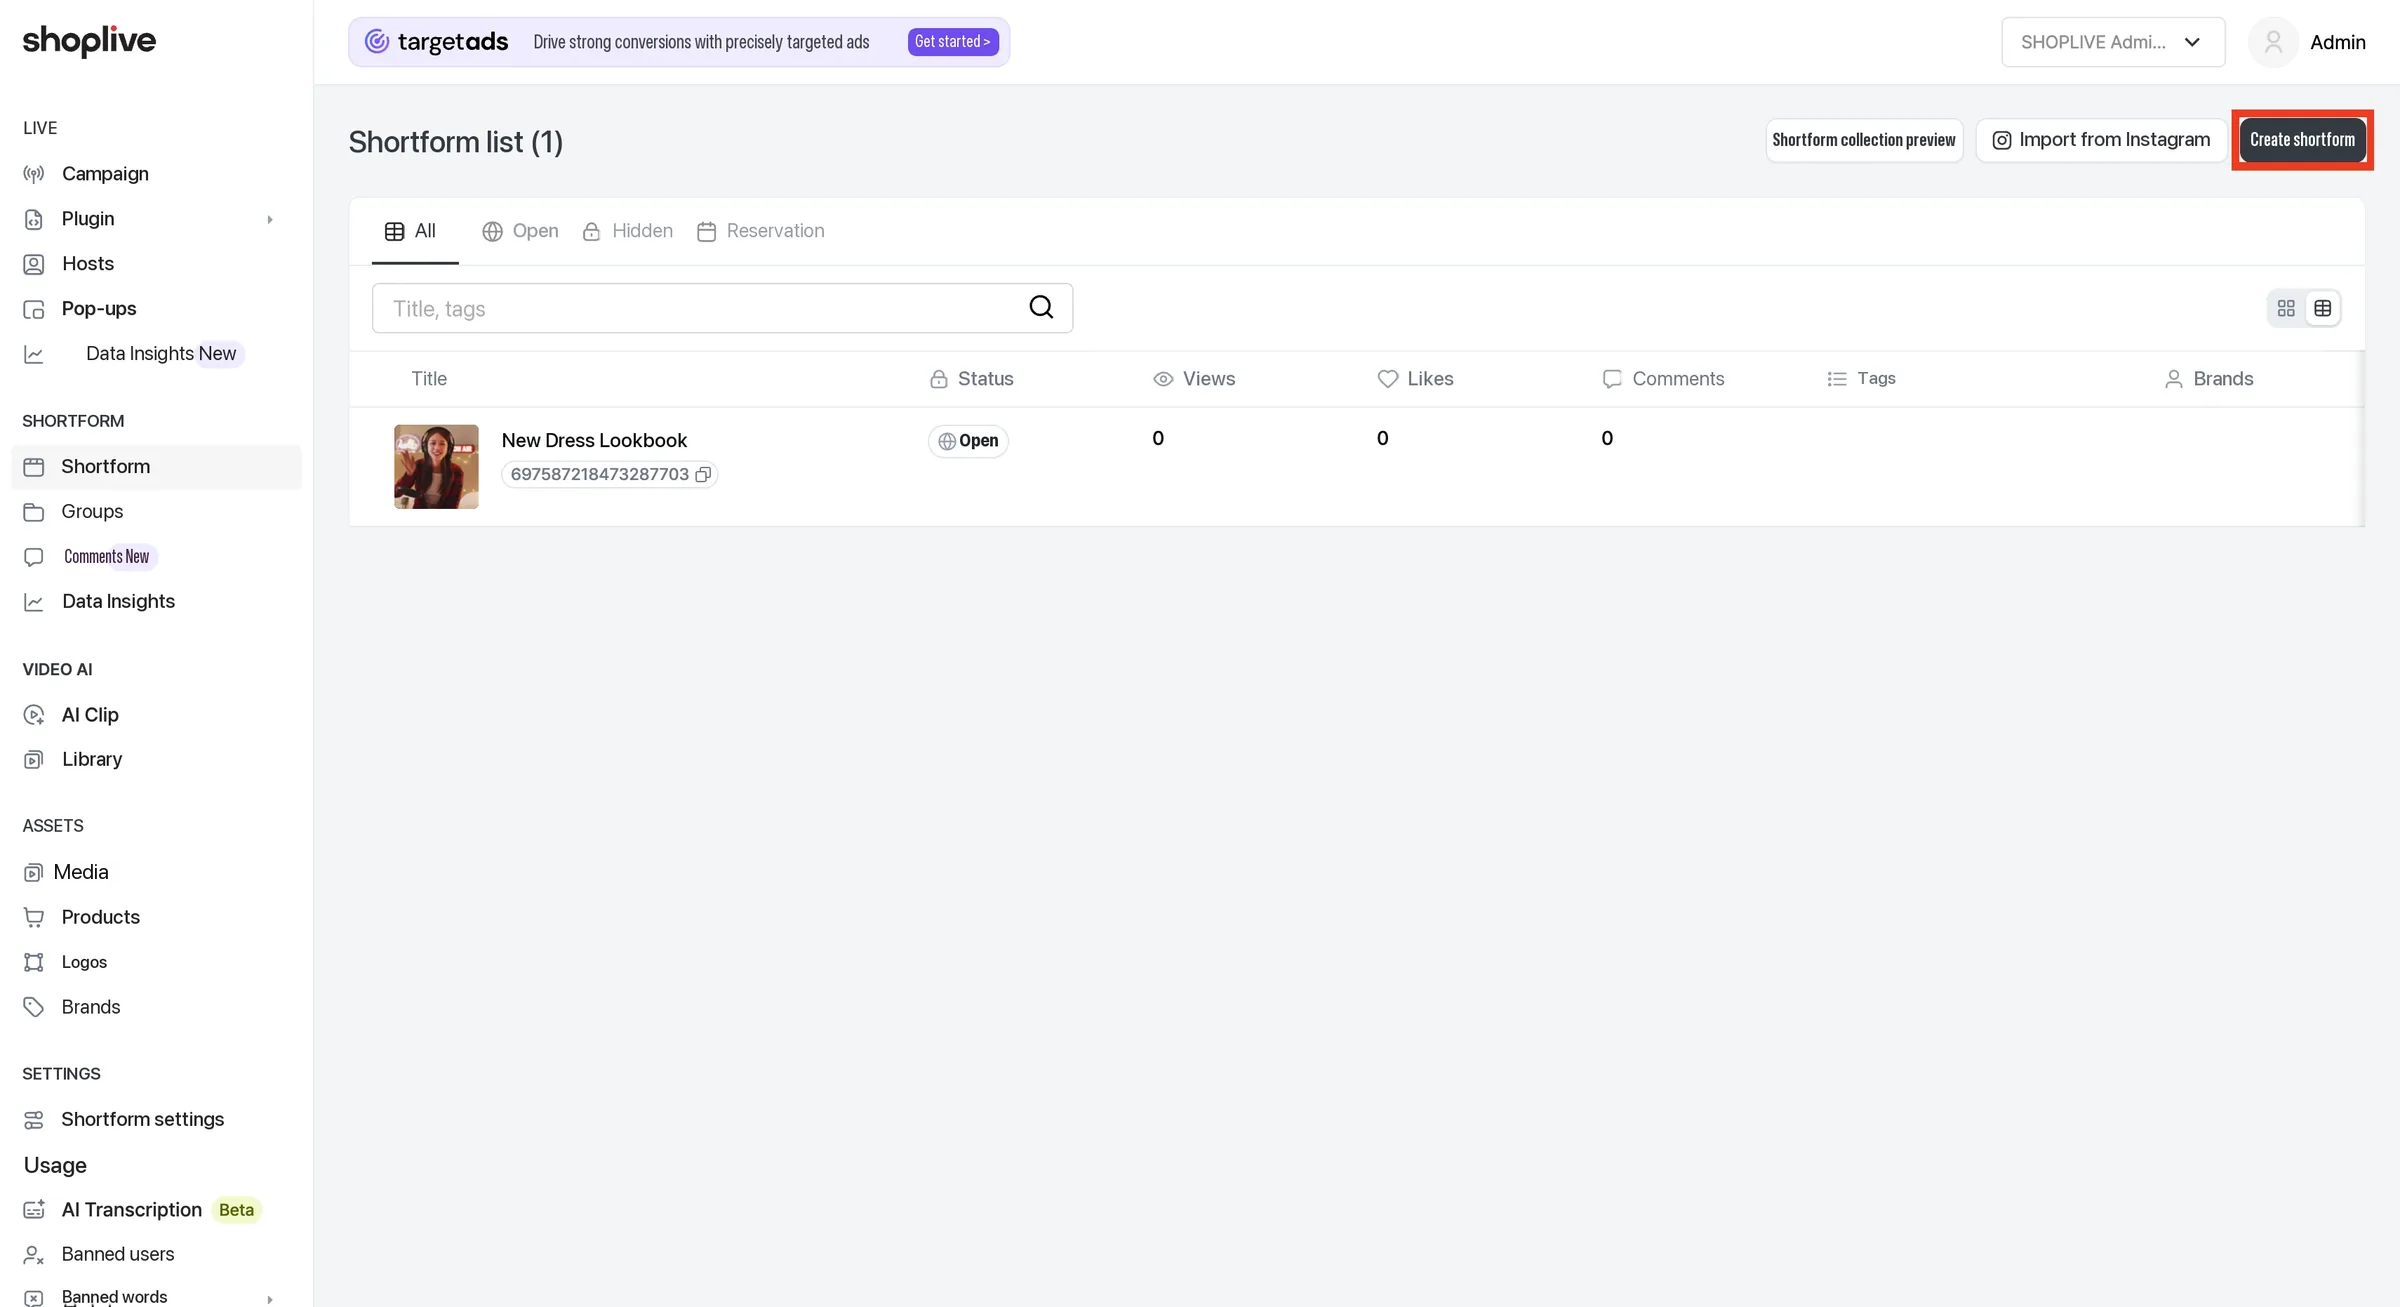Click the Brands tag icon in sidebar
This screenshot has width=2400, height=1307.
(34, 1007)
